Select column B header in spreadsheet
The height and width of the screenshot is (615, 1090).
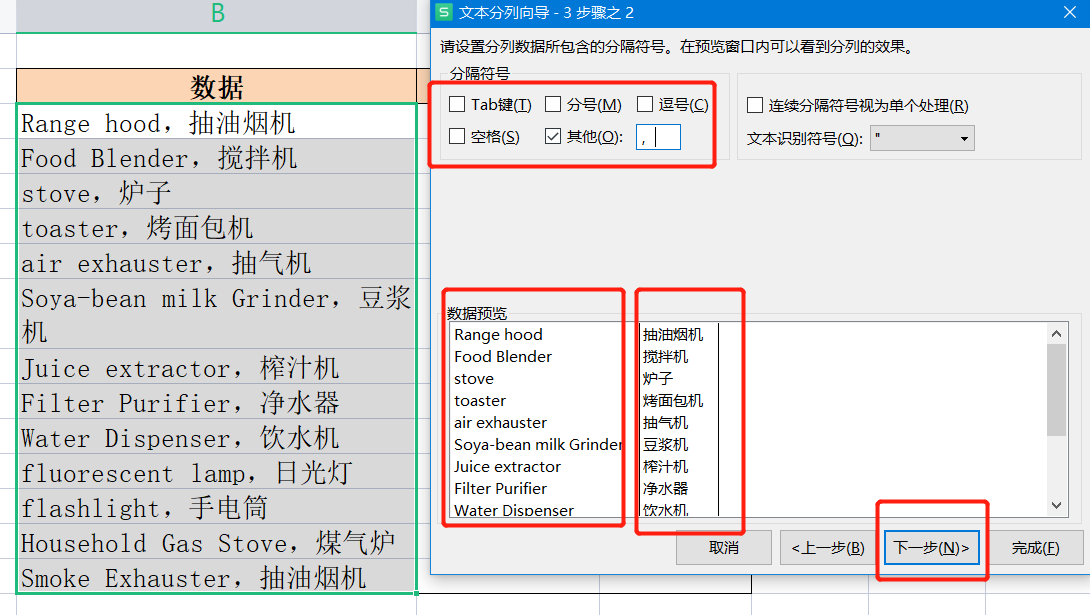point(217,15)
